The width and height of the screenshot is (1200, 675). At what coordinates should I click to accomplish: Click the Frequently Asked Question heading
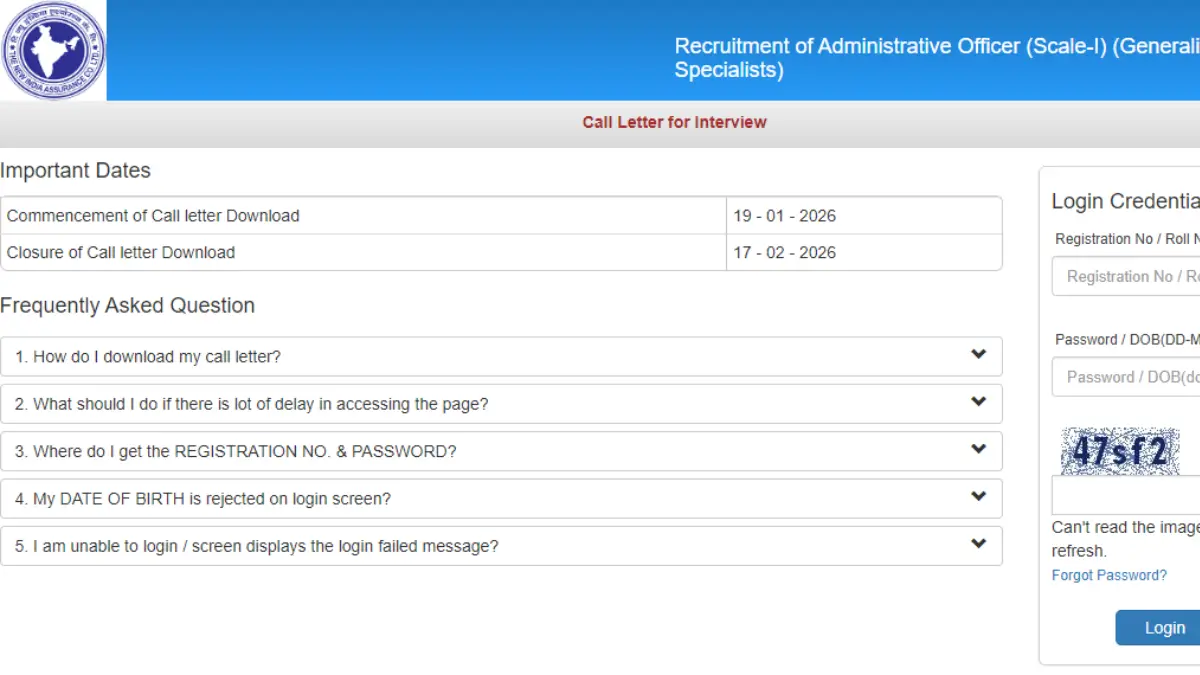(128, 305)
